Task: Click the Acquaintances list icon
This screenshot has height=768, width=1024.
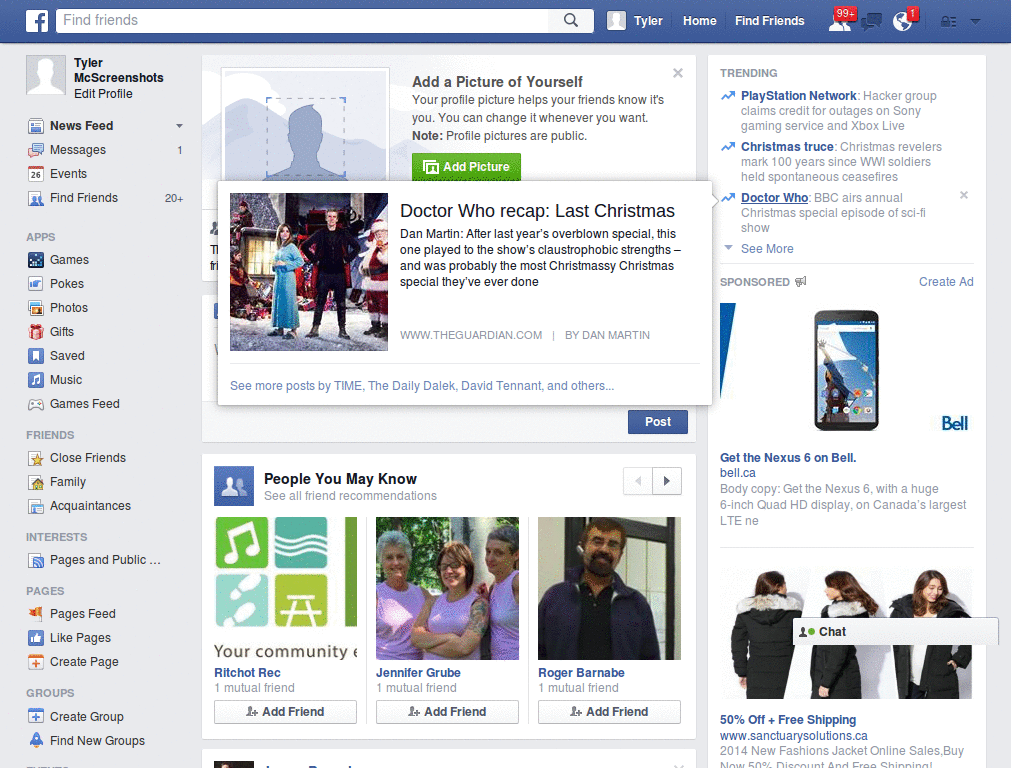Action: (36, 506)
